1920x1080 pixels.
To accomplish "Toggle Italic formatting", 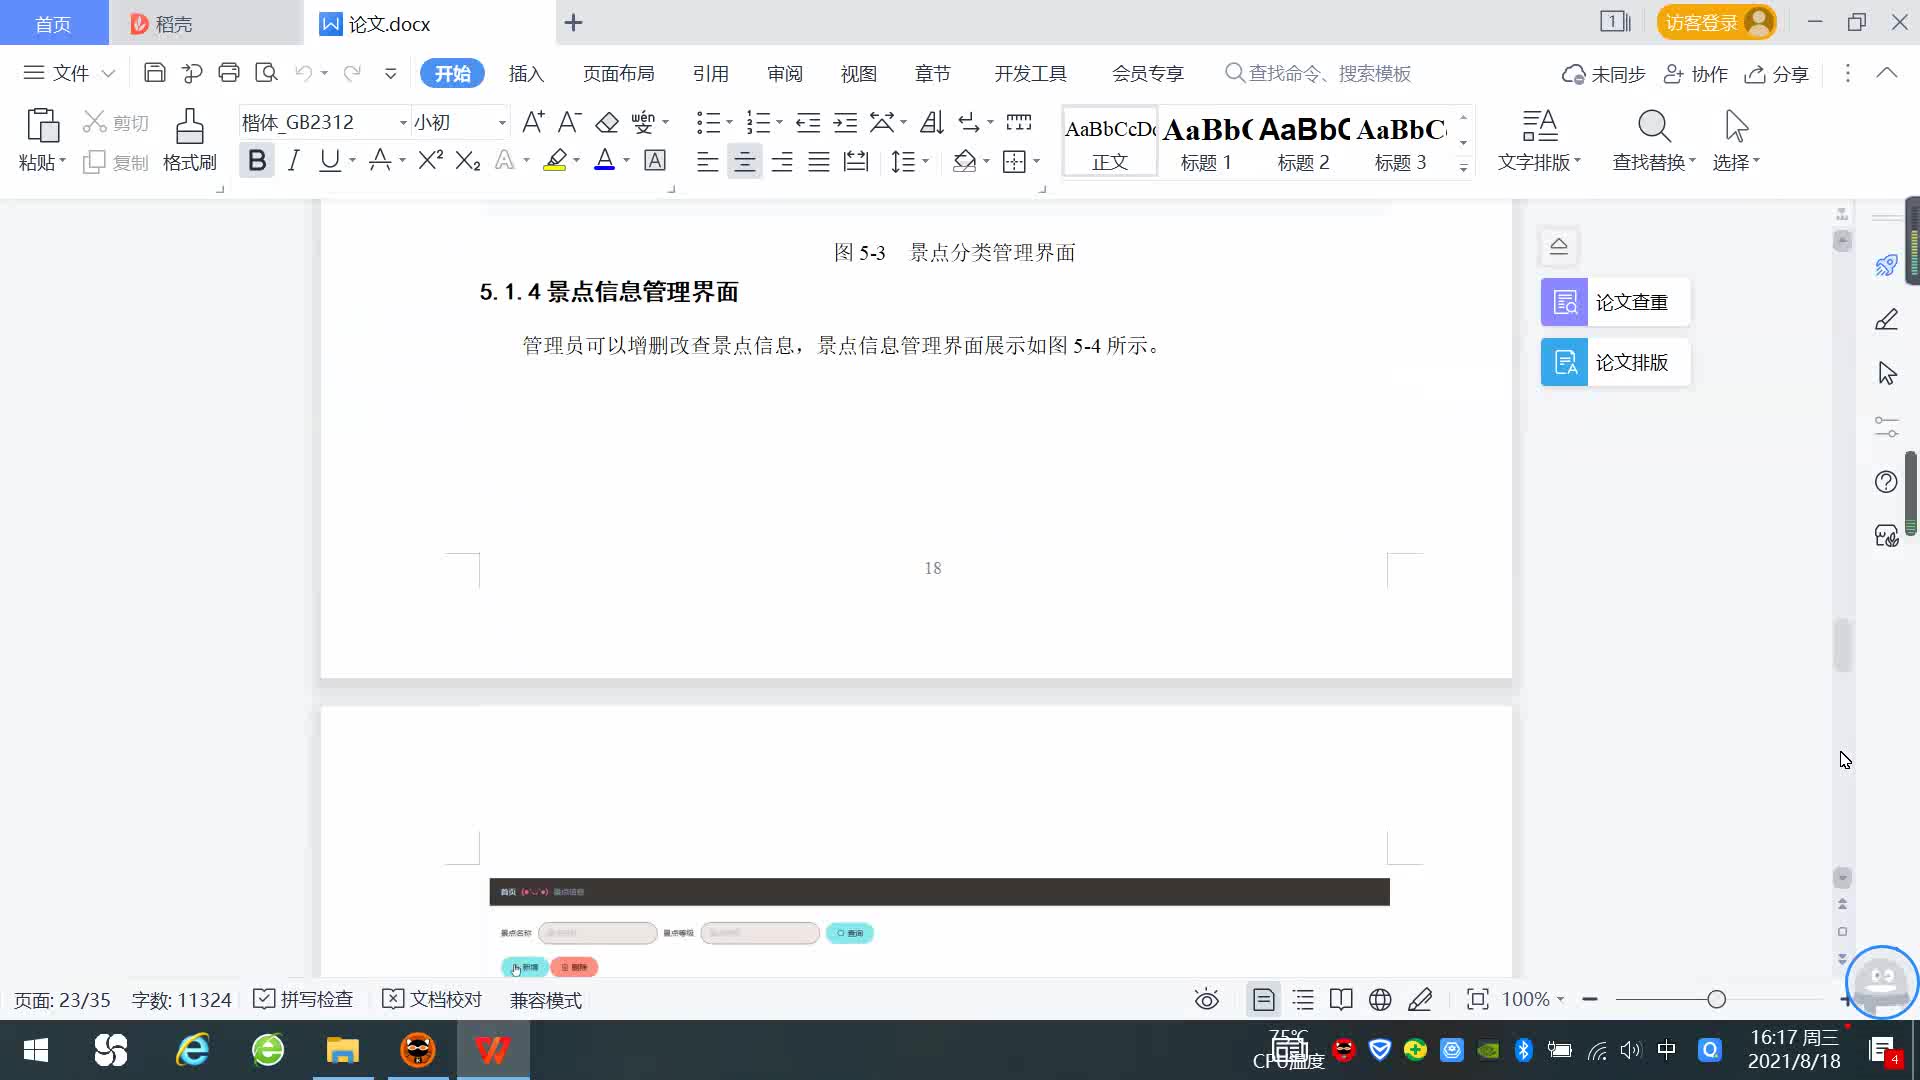I will point(293,160).
